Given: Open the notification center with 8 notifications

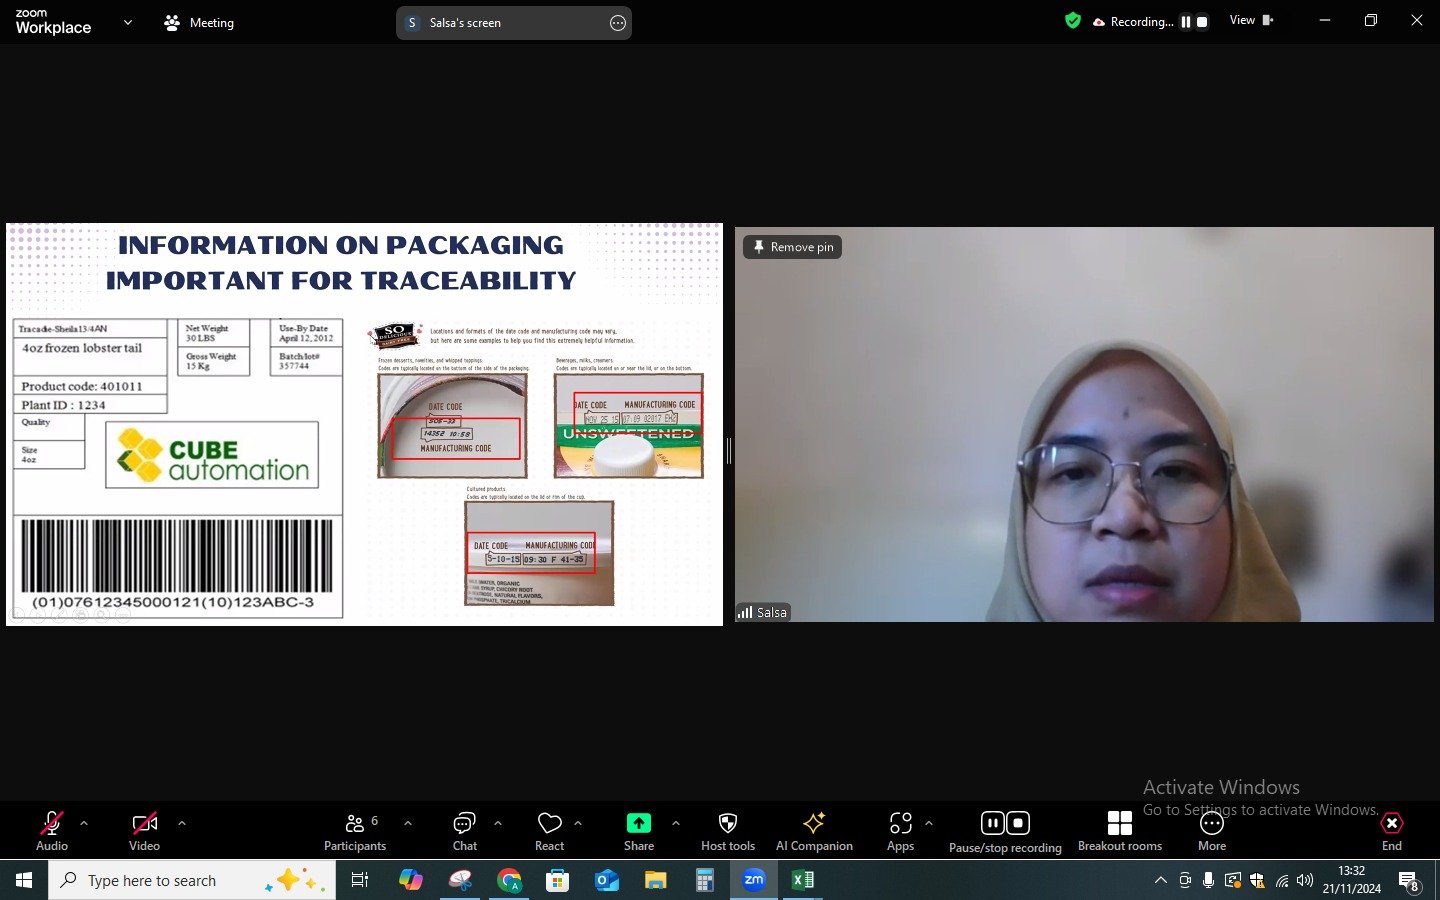Looking at the screenshot, I should (x=1410, y=881).
